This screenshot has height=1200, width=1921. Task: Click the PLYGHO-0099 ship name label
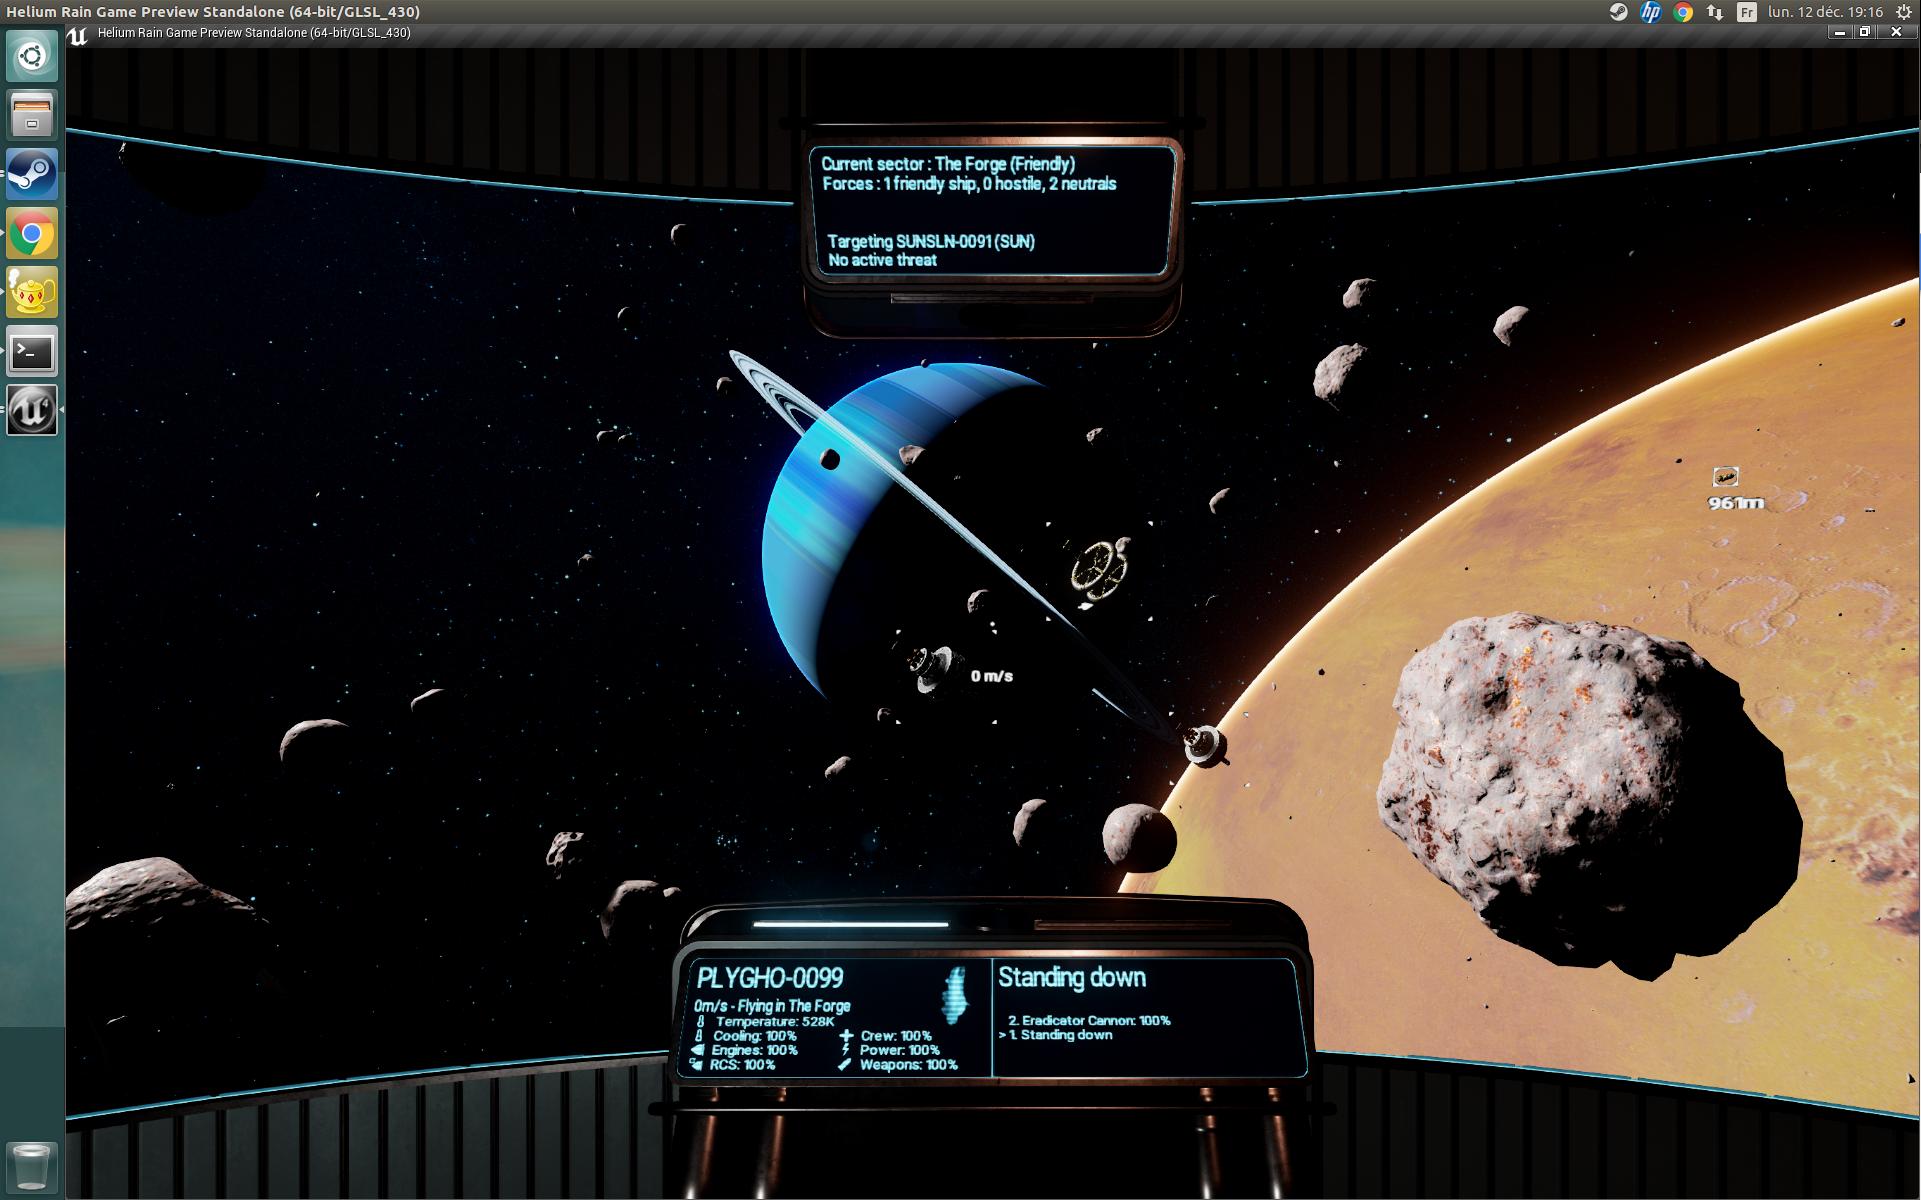pos(770,978)
